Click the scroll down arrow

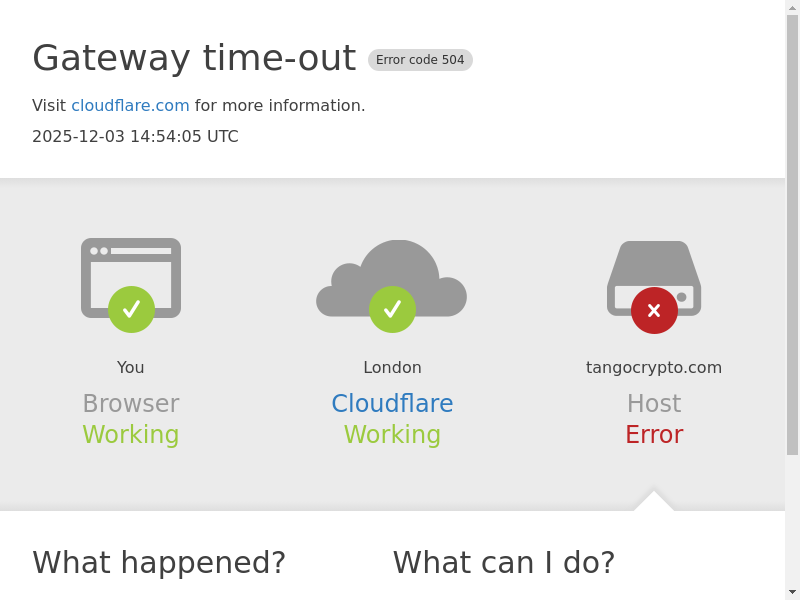point(792,592)
